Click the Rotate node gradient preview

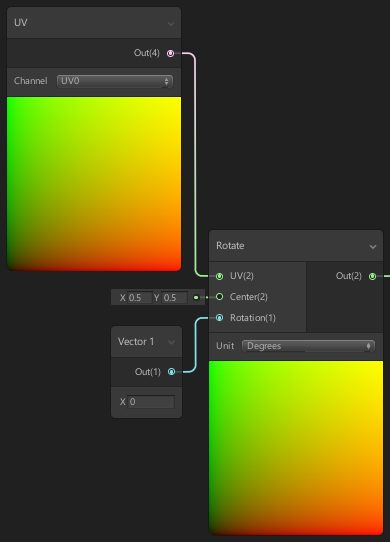(296, 448)
